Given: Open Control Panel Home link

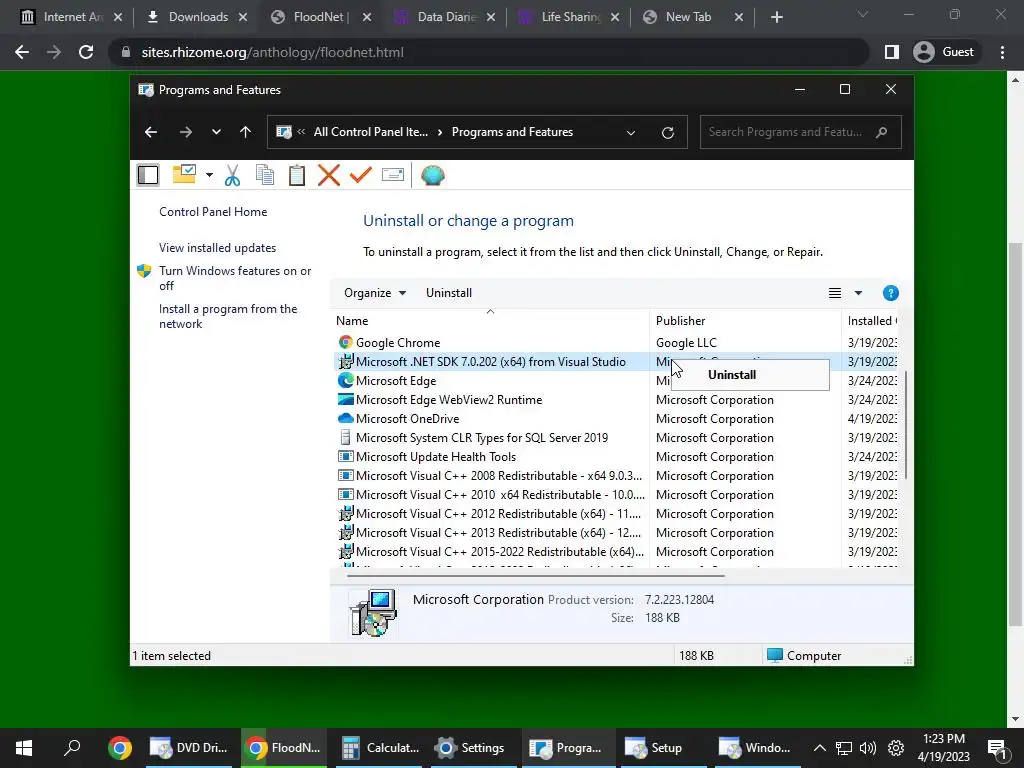Looking at the screenshot, I should (213, 212).
